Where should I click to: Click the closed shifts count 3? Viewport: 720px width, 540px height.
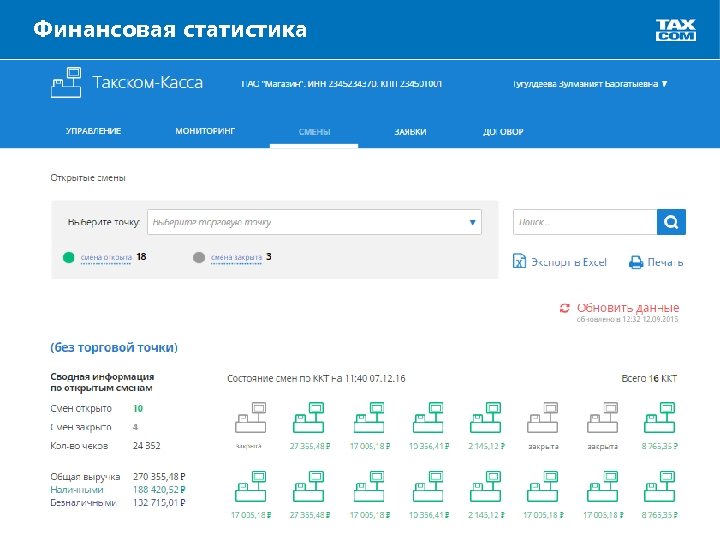tap(269, 257)
